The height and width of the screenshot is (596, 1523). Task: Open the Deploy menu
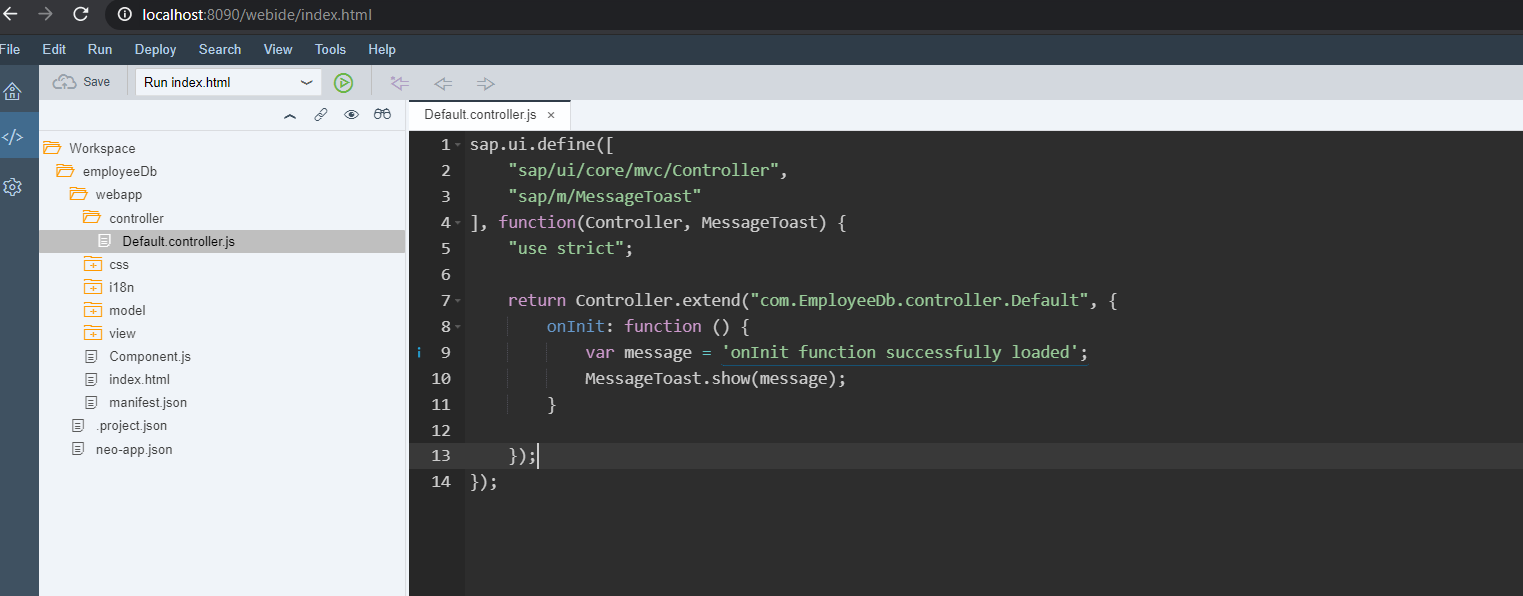(x=155, y=49)
